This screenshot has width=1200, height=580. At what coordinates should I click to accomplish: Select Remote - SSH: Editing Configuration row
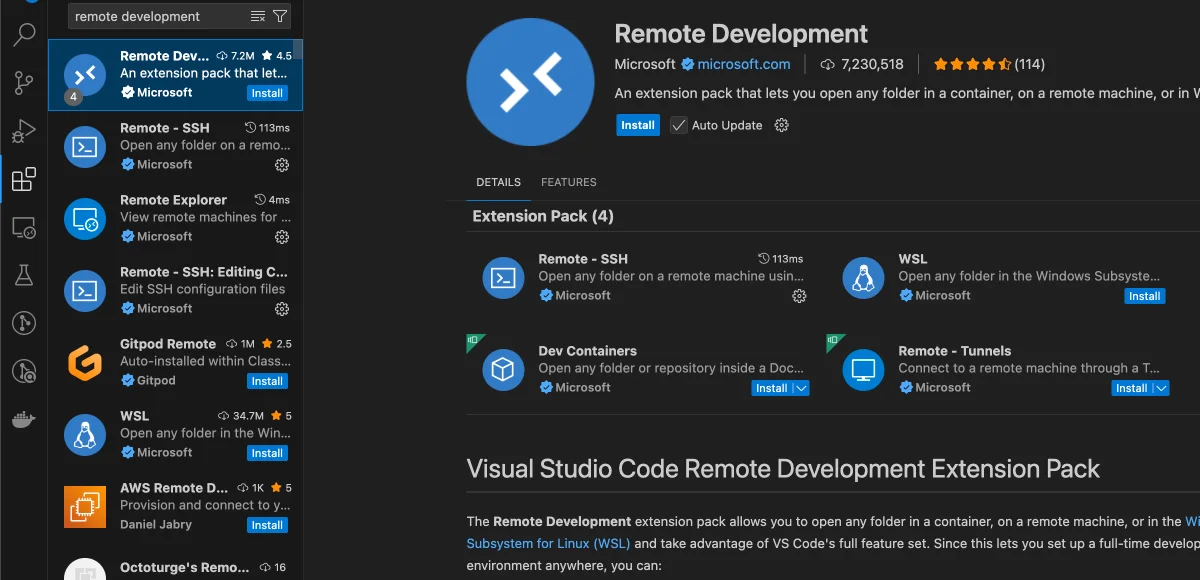(x=175, y=291)
